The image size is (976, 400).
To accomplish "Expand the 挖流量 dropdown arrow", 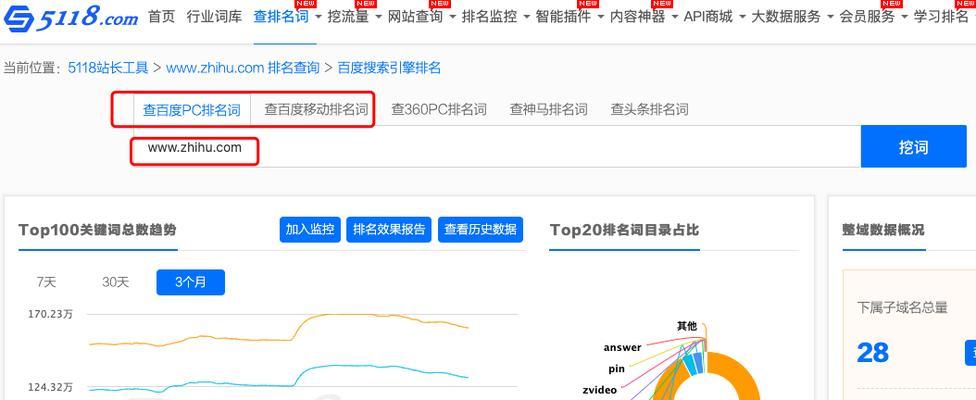I will pos(378,17).
